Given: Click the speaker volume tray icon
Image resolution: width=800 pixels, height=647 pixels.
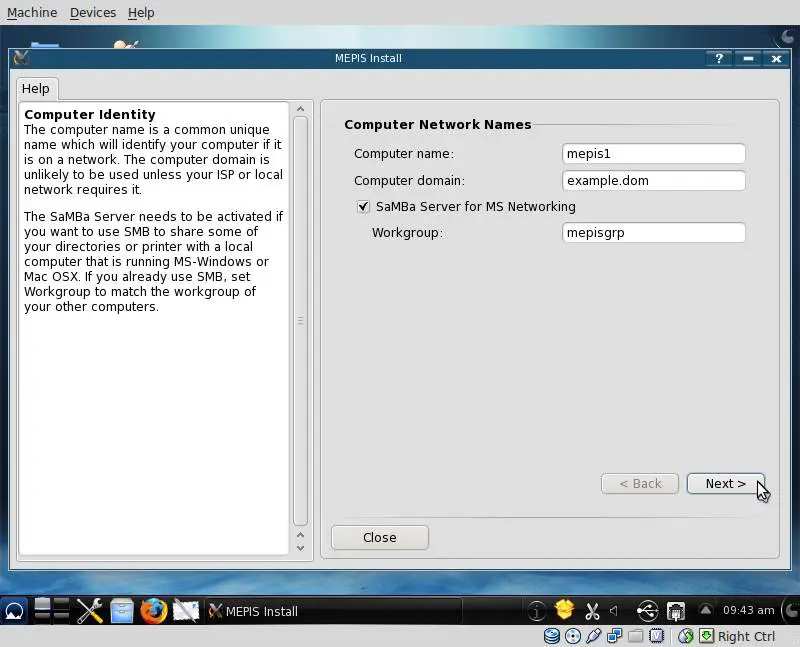Looking at the screenshot, I should point(614,610).
